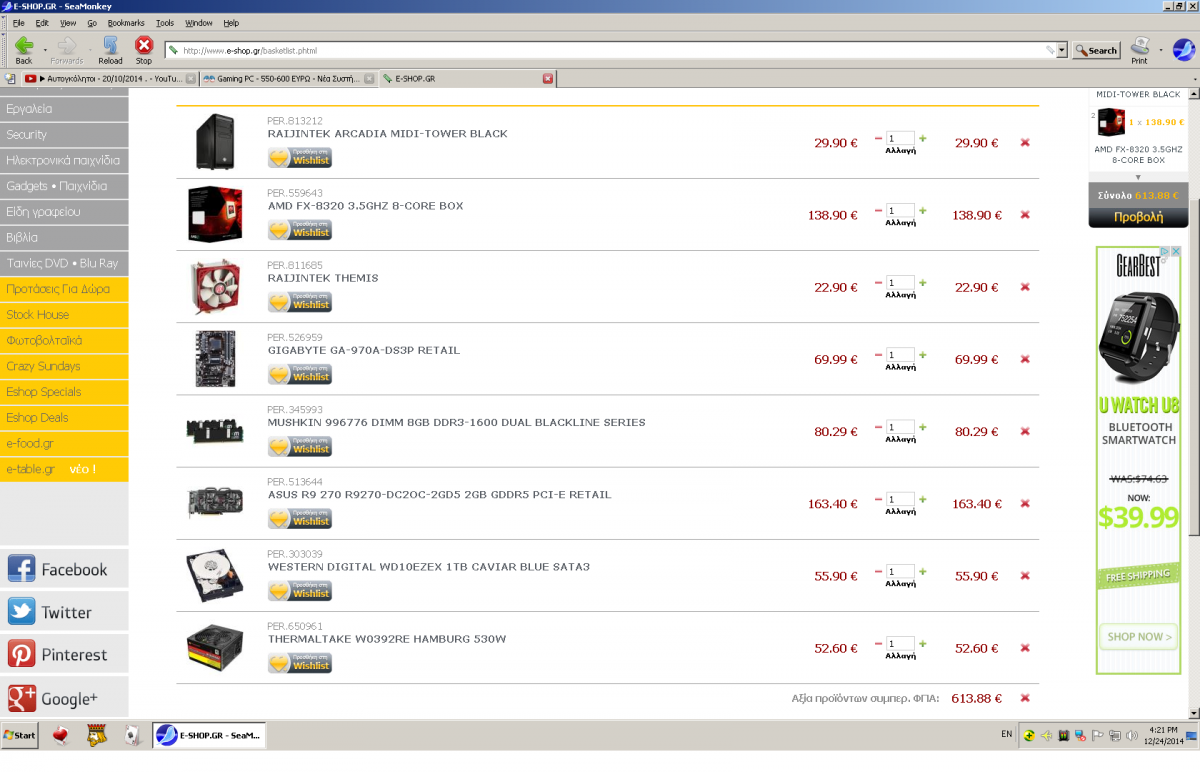1200x772 pixels.
Task: Click E-SHOP.GR SeaMonkey taskbar button
Action: (209, 735)
